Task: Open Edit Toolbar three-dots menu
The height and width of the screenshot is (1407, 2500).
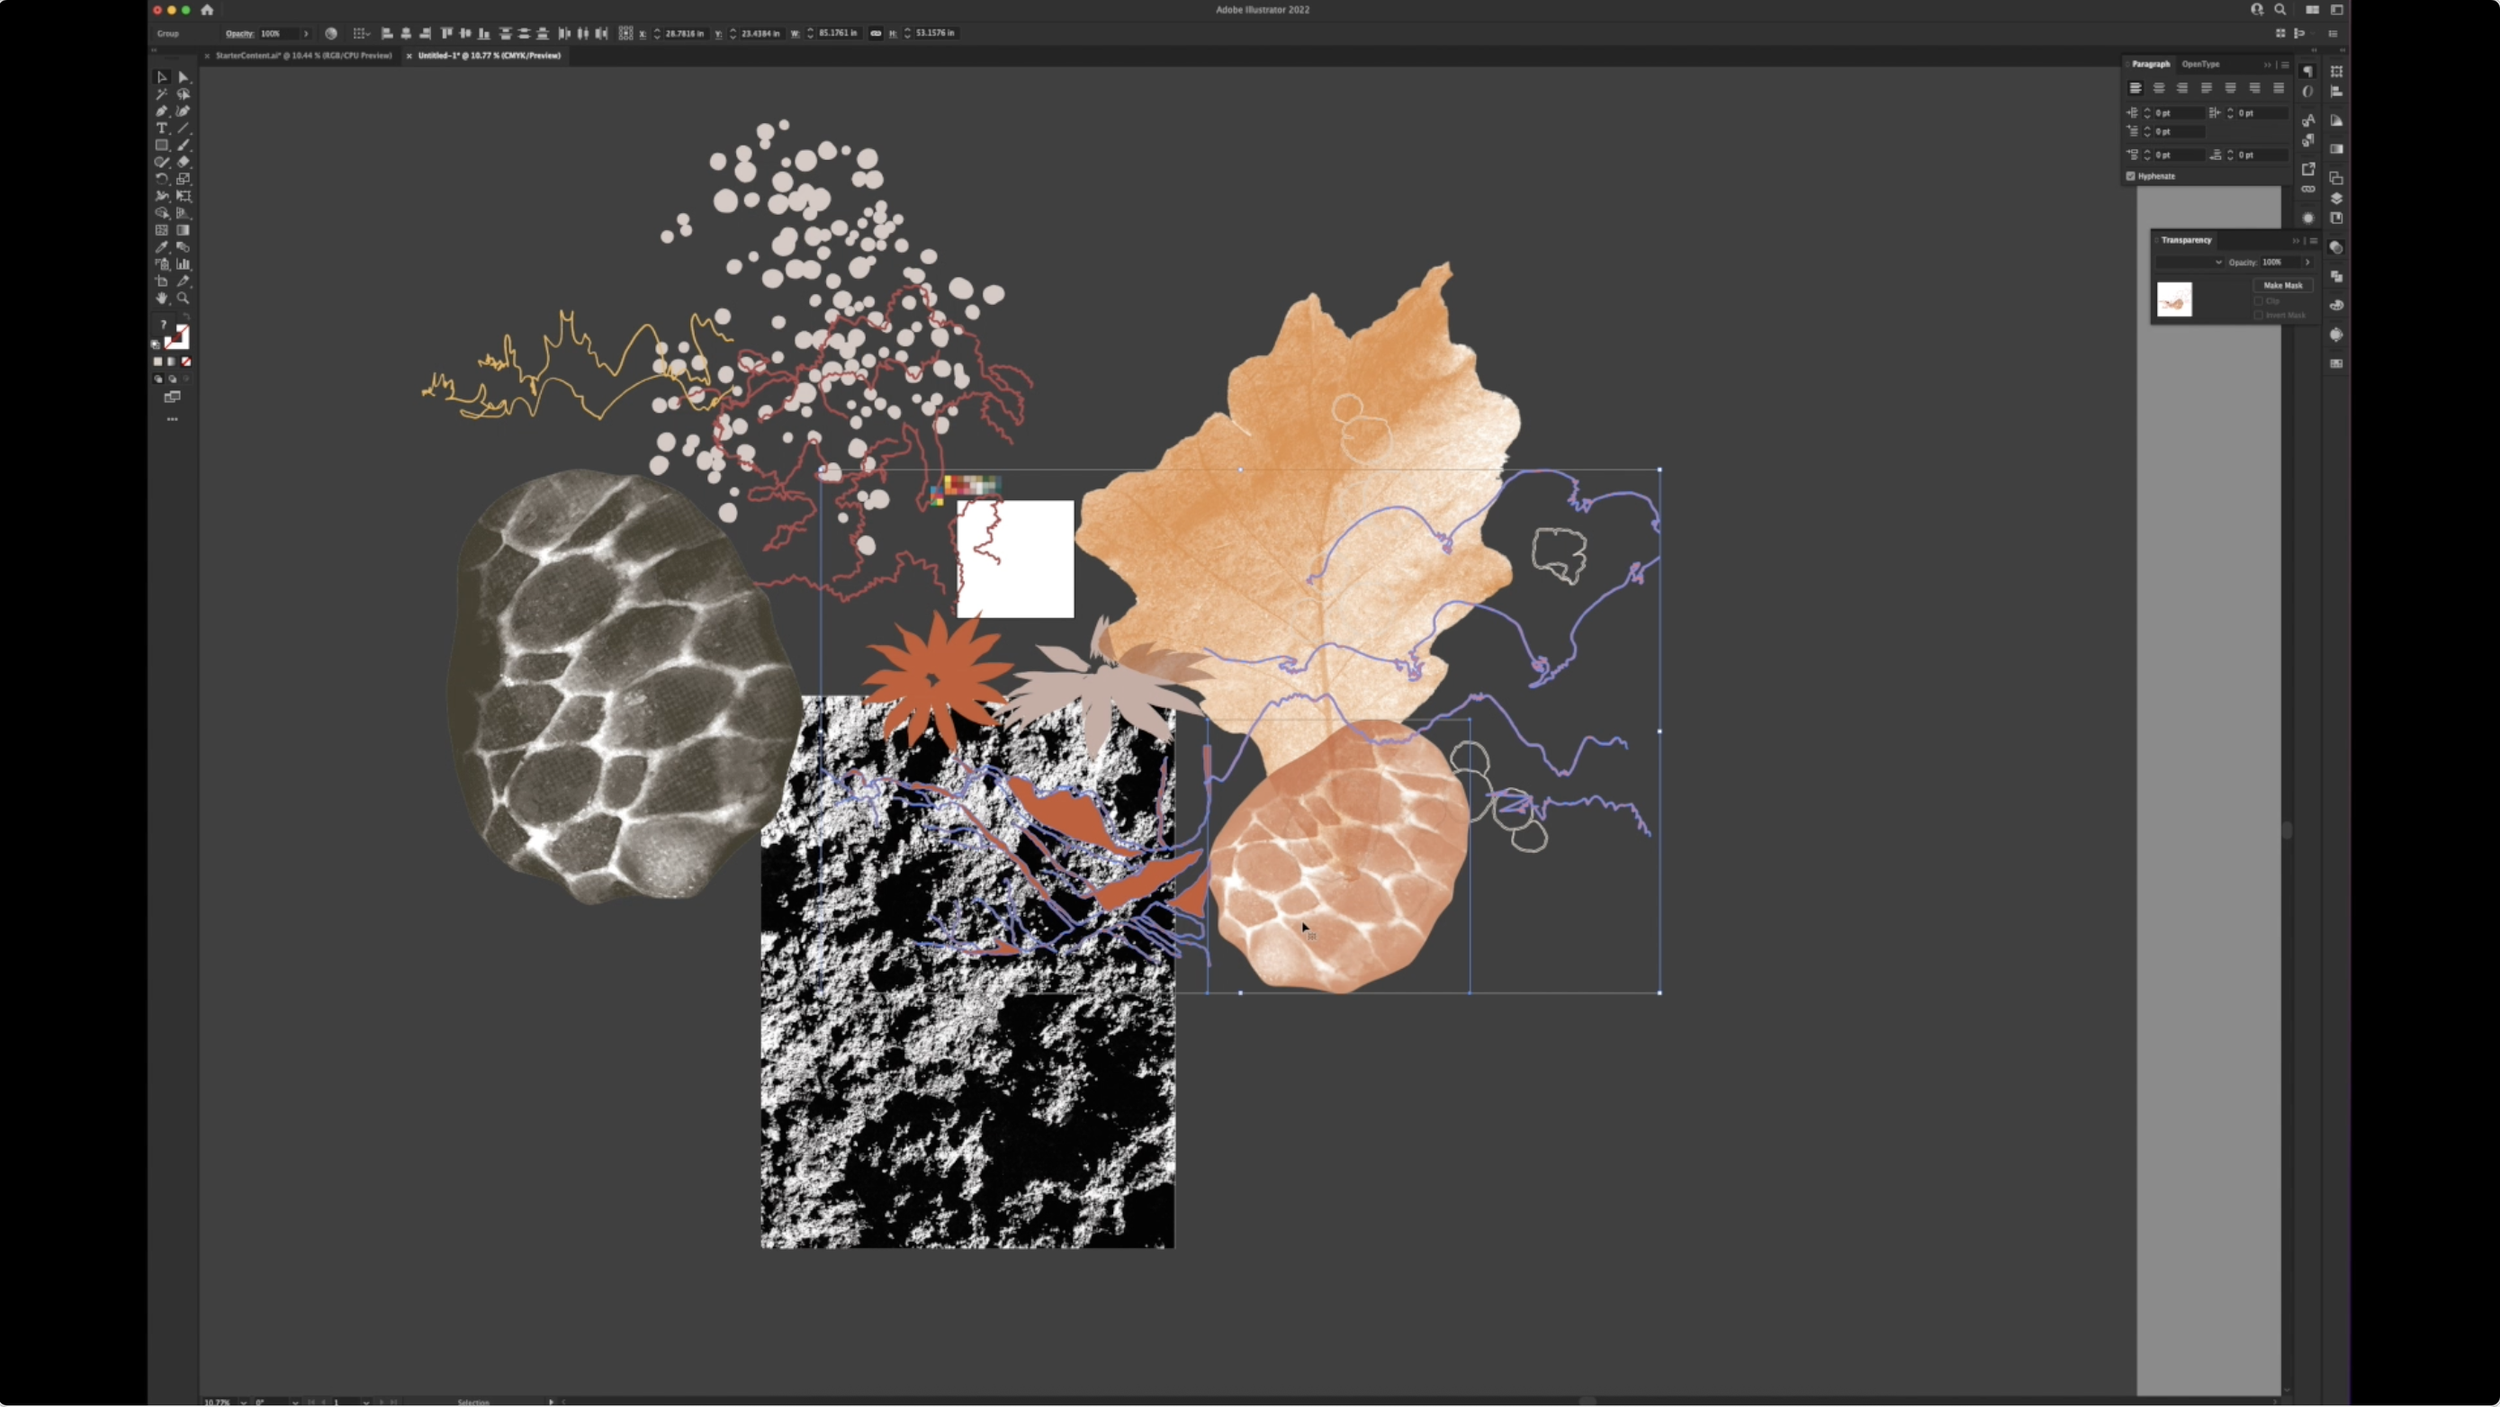Action: point(172,419)
